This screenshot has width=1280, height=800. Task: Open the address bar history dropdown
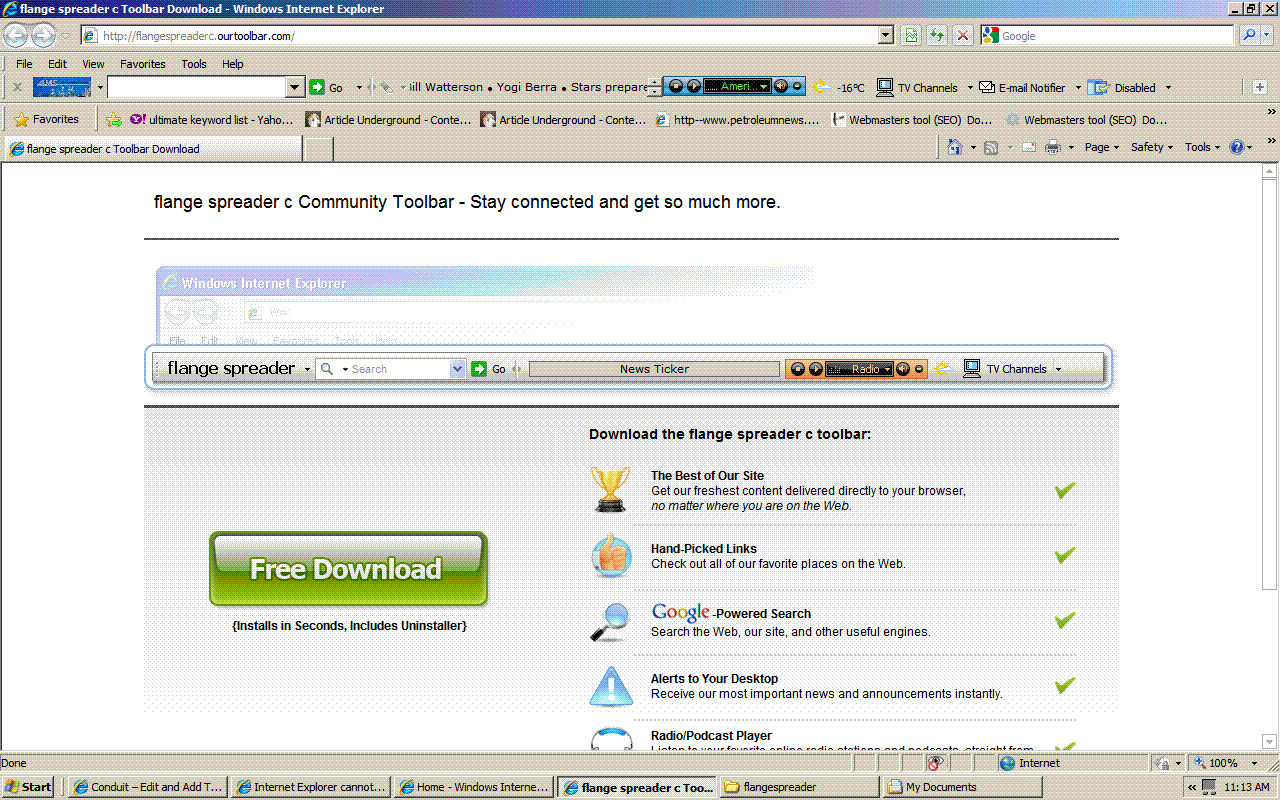[x=886, y=36]
